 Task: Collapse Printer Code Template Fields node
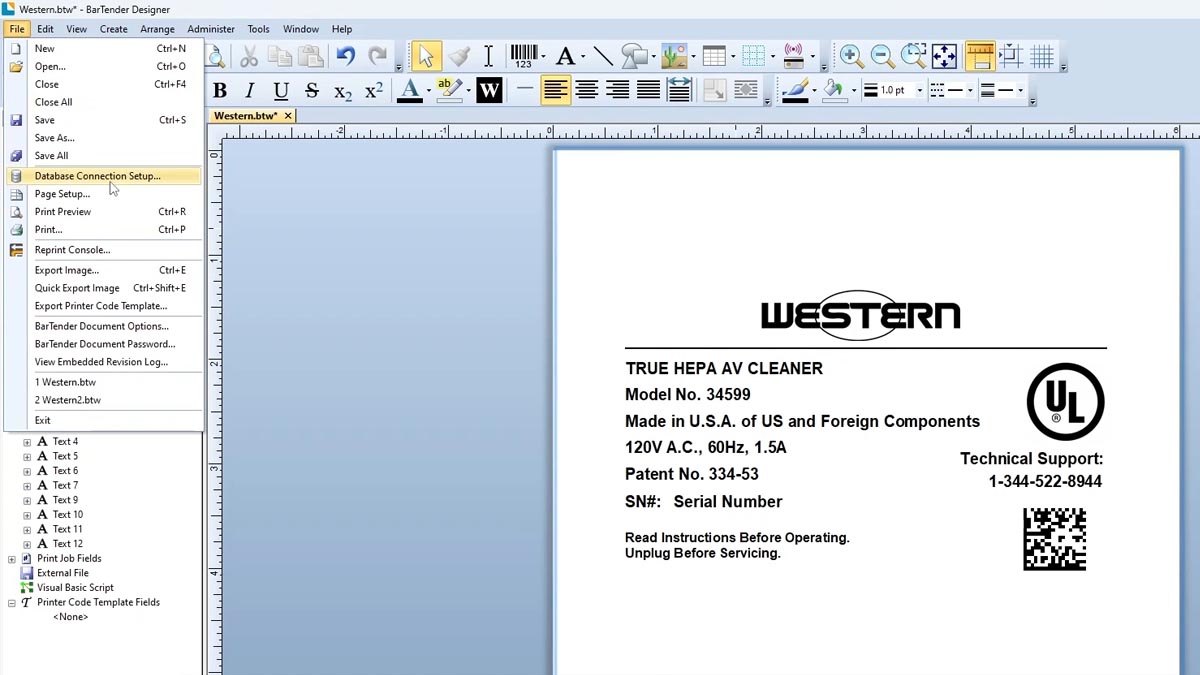12,603
